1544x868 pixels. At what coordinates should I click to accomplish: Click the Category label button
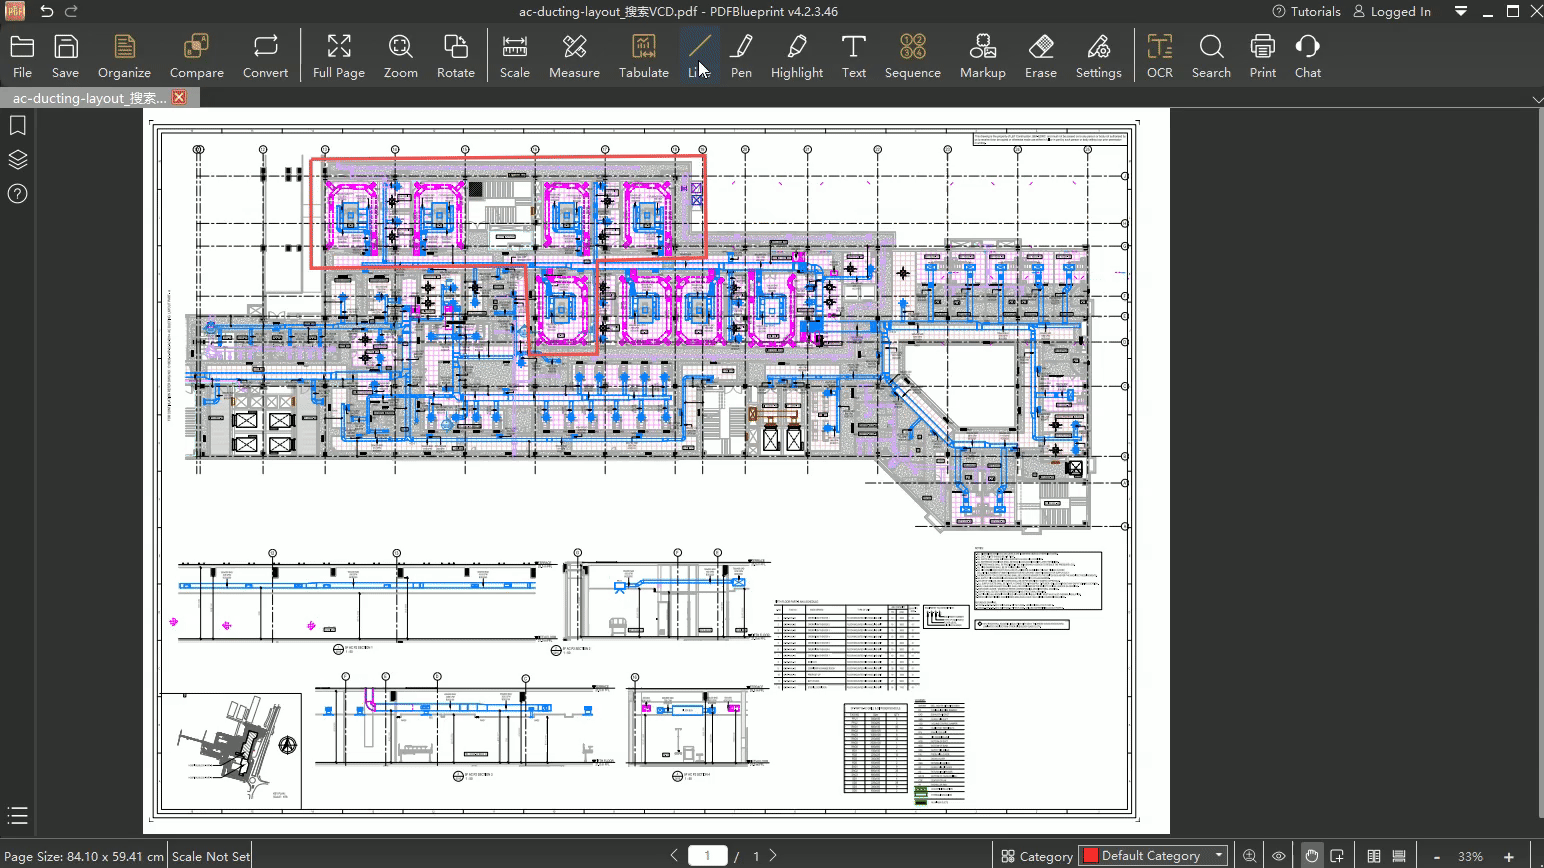click(1037, 856)
